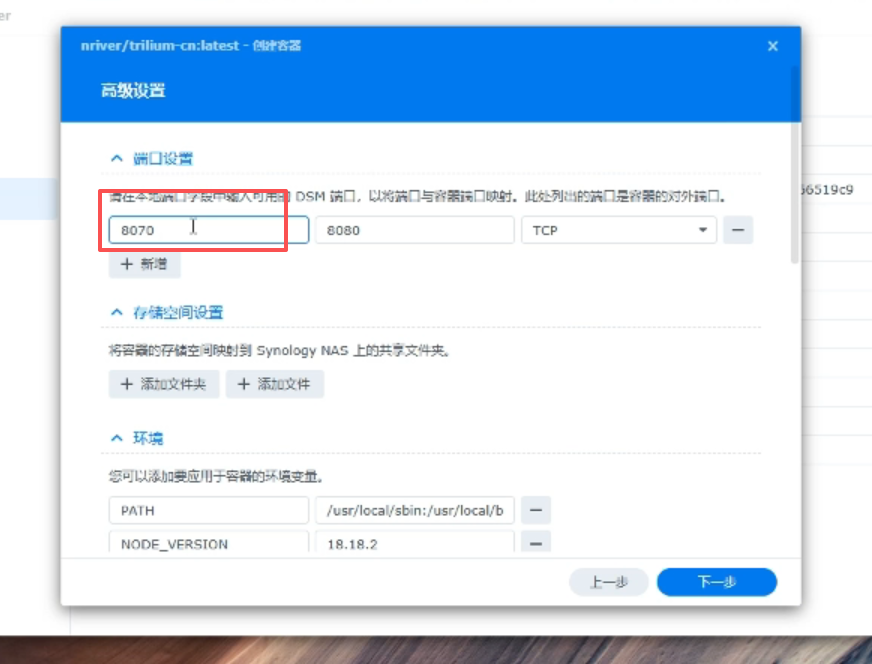Collapse the 端口设置 section

tap(117, 158)
